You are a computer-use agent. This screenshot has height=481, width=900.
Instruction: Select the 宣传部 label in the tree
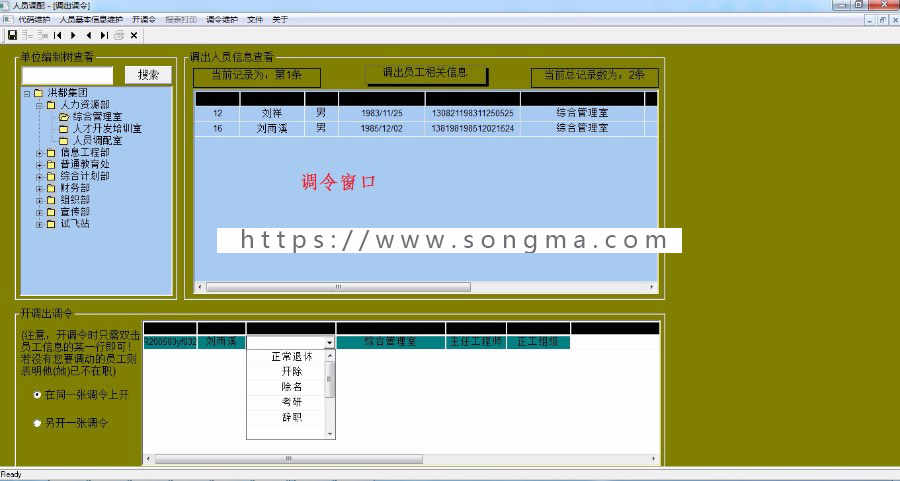tap(75, 212)
